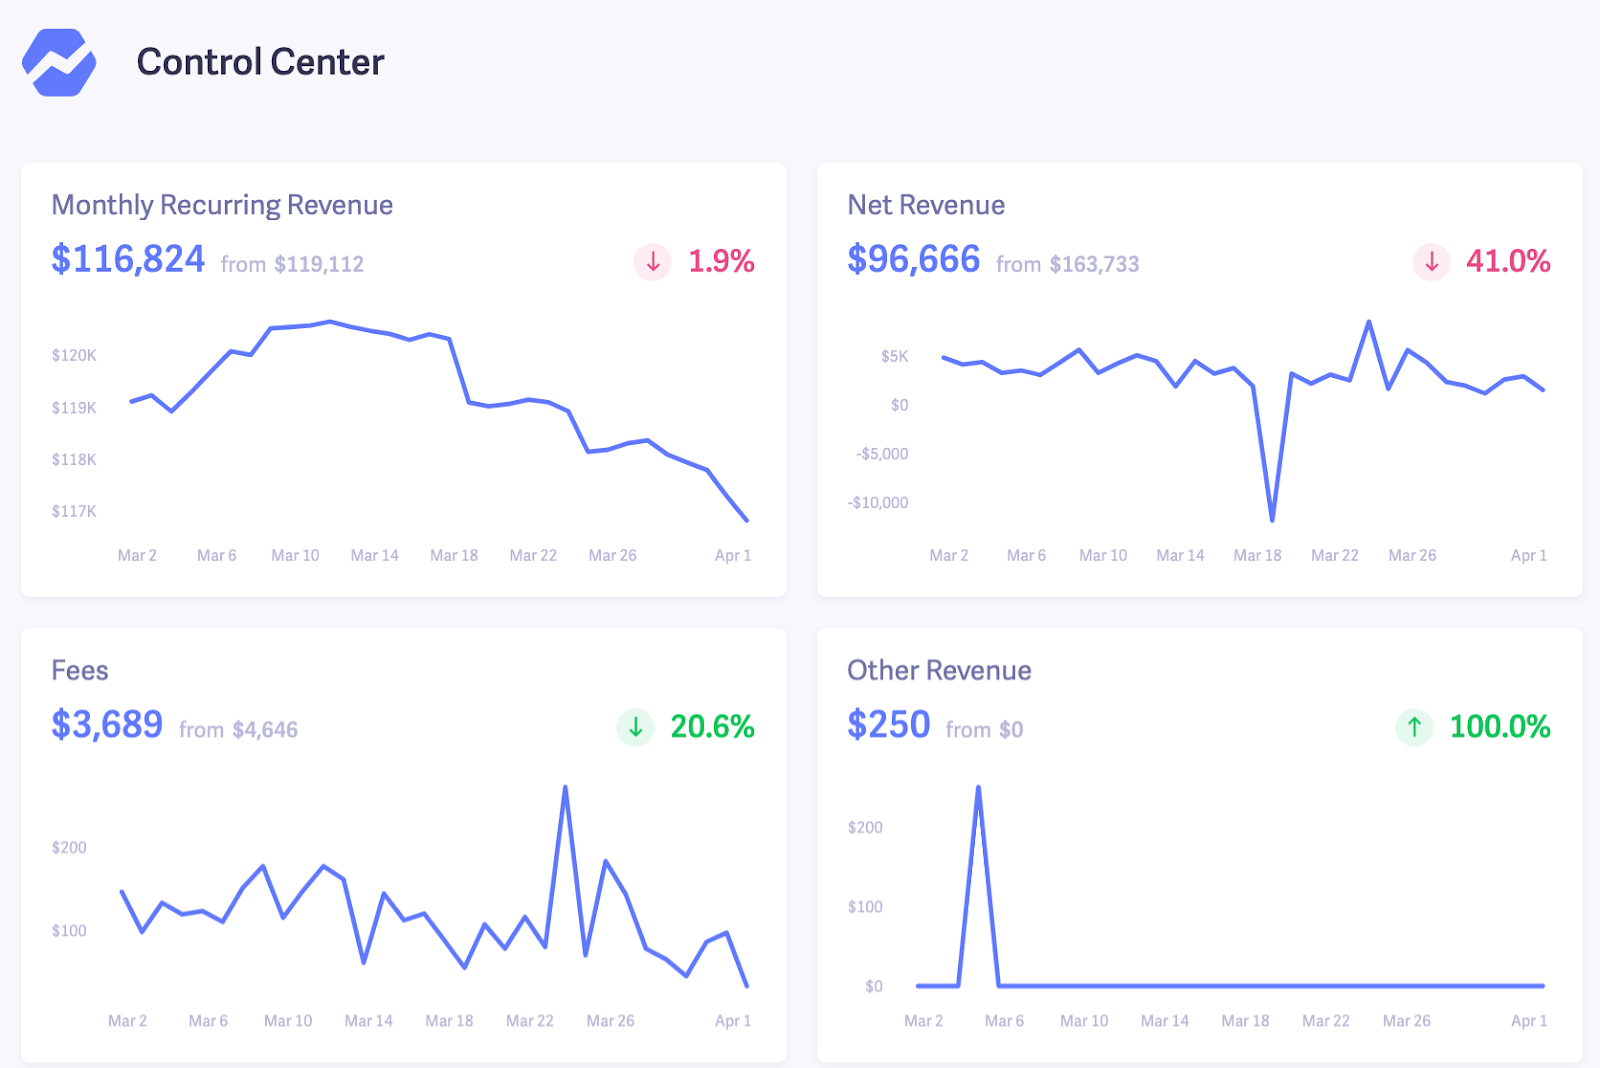Viewport: 1600px width, 1068px height.
Task: Click the Mar 14 label in MRR chart
Action: [374, 555]
